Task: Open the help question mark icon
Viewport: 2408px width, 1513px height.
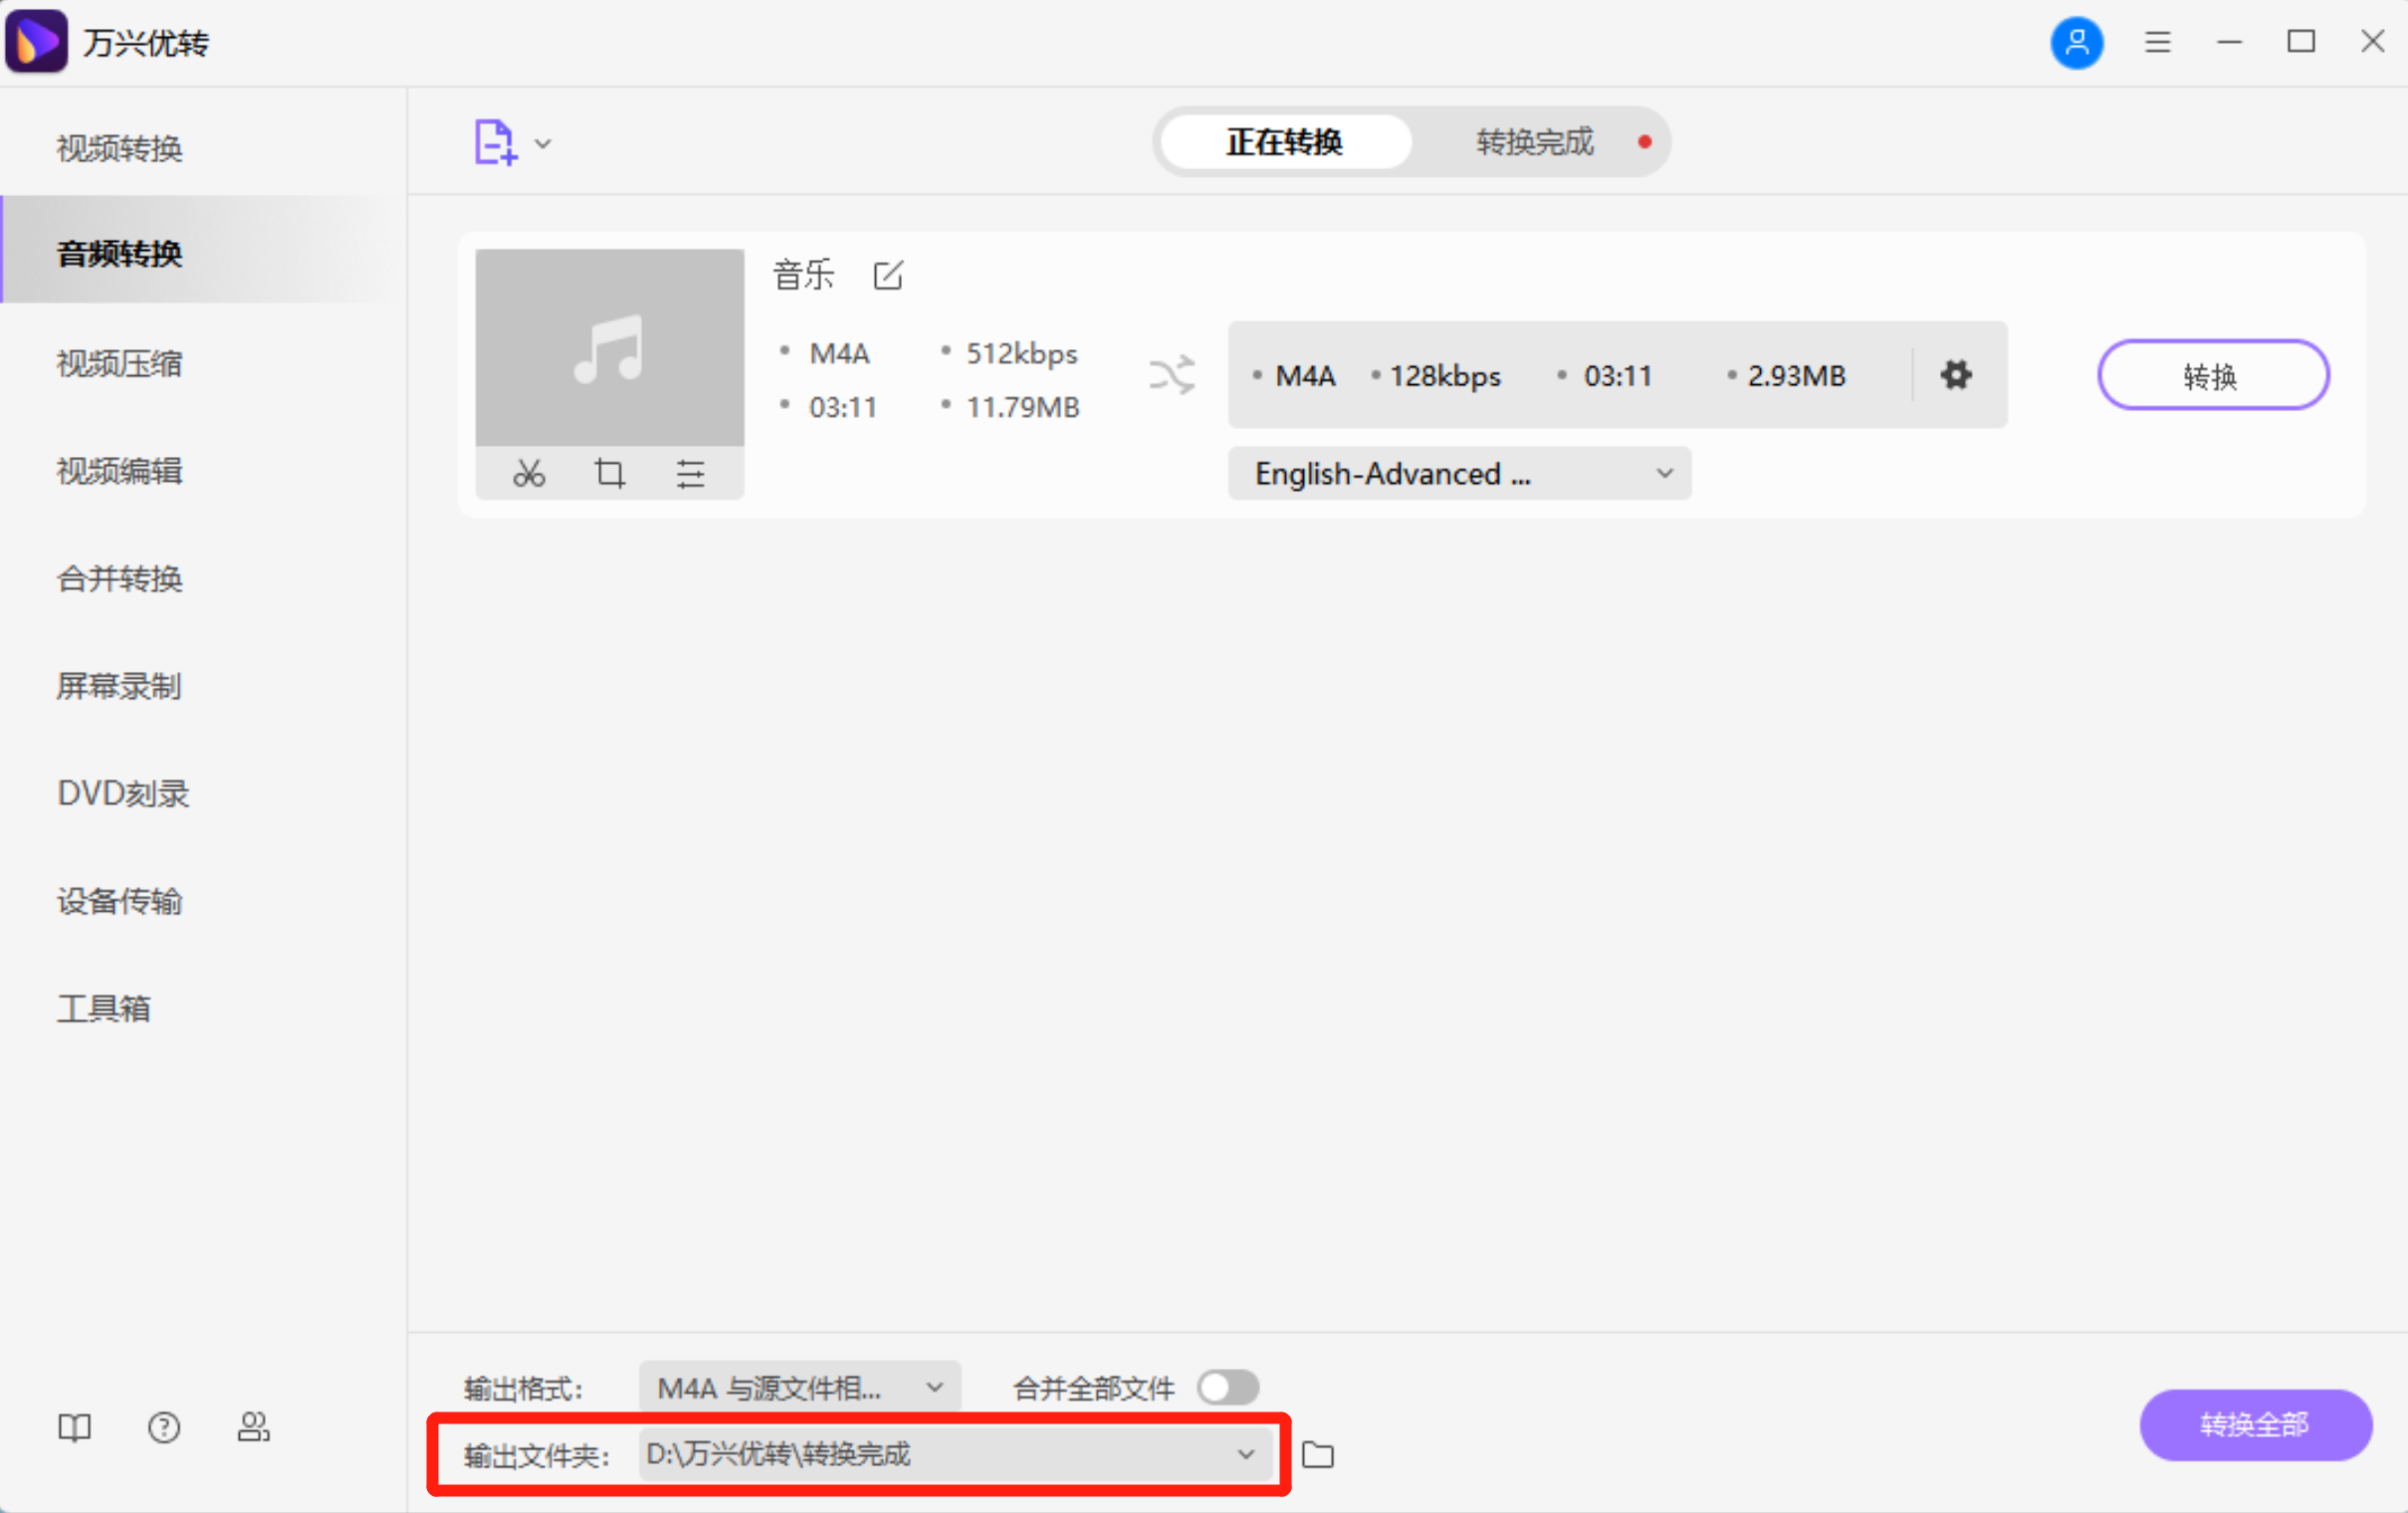Action: (x=163, y=1427)
